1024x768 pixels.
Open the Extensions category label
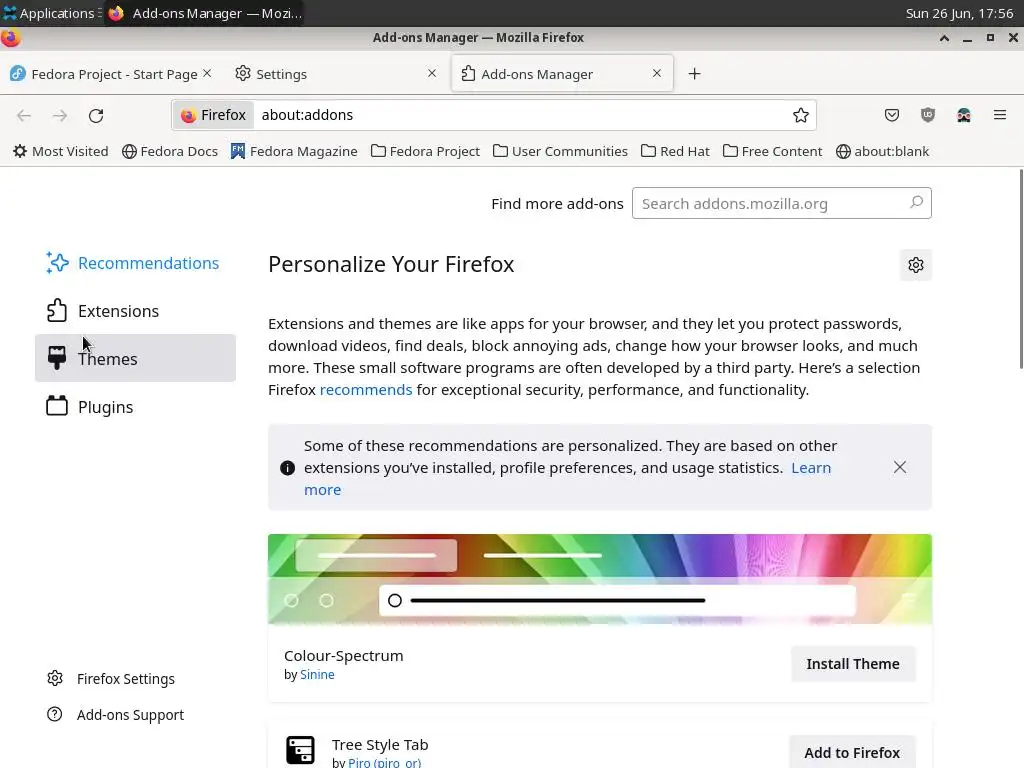click(118, 311)
